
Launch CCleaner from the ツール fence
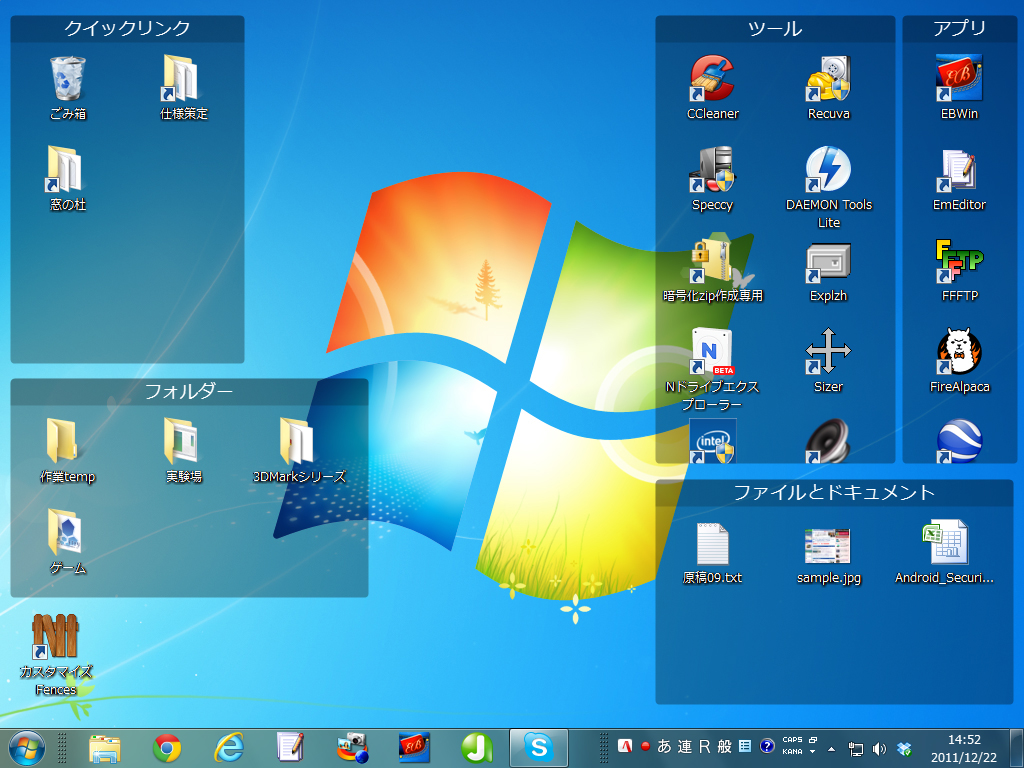tap(712, 87)
